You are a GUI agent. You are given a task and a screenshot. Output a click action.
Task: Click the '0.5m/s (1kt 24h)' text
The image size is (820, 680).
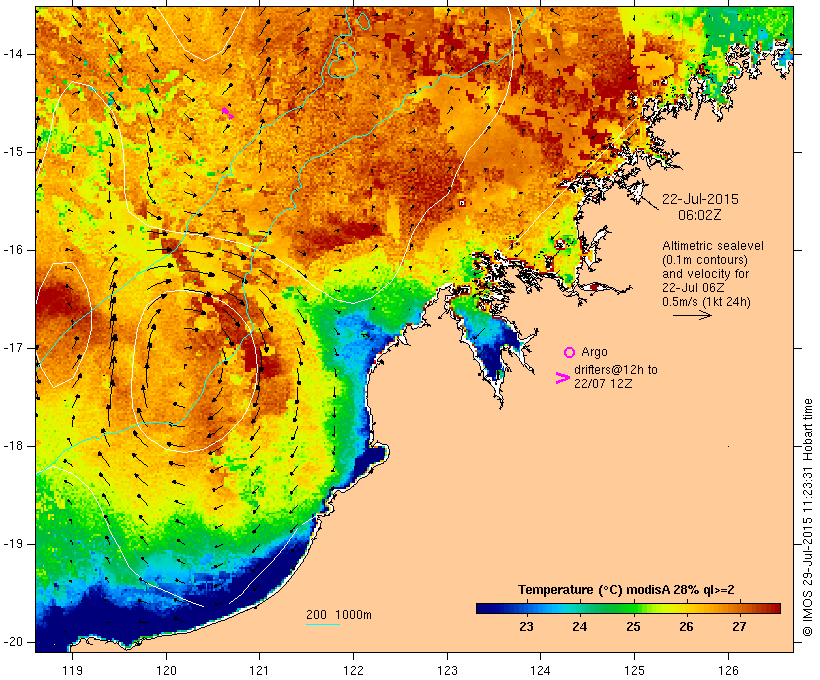tap(706, 302)
